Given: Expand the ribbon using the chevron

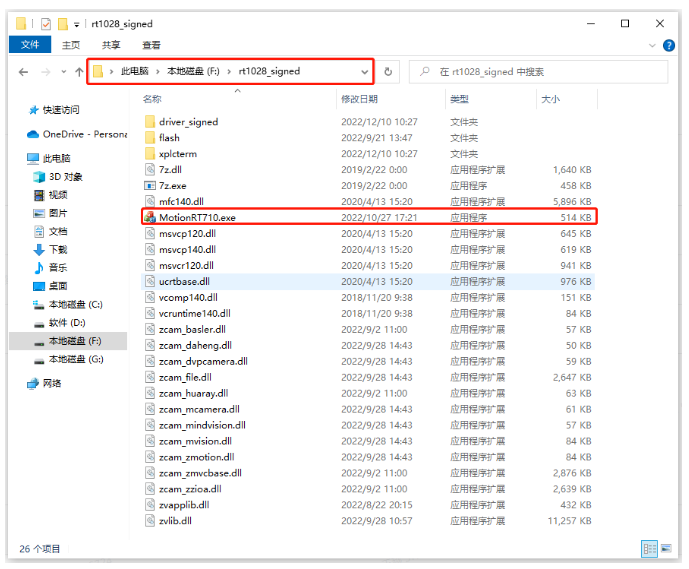Looking at the screenshot, I should pyautogui.click(x=652, y=45).
